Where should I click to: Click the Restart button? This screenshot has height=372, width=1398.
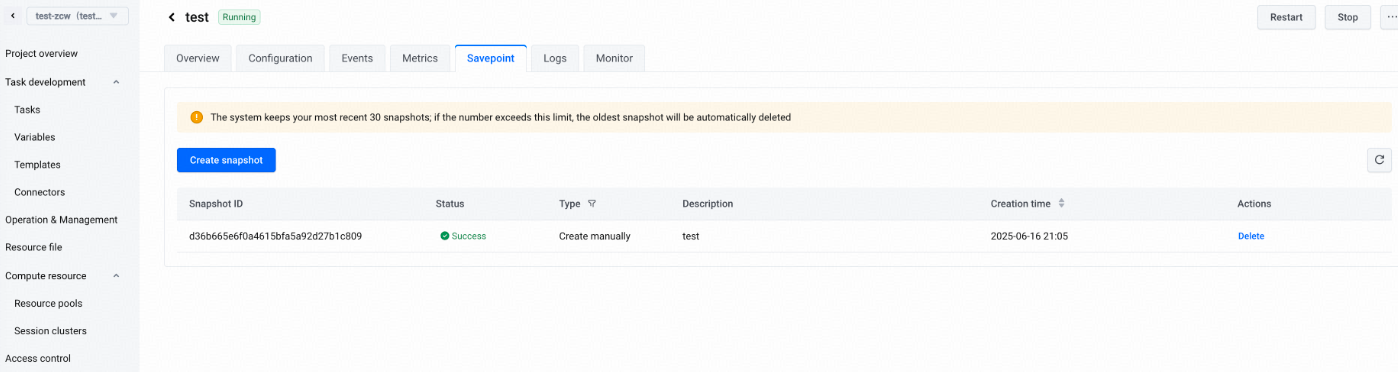pyautogui.click(x=1286, y=17)
